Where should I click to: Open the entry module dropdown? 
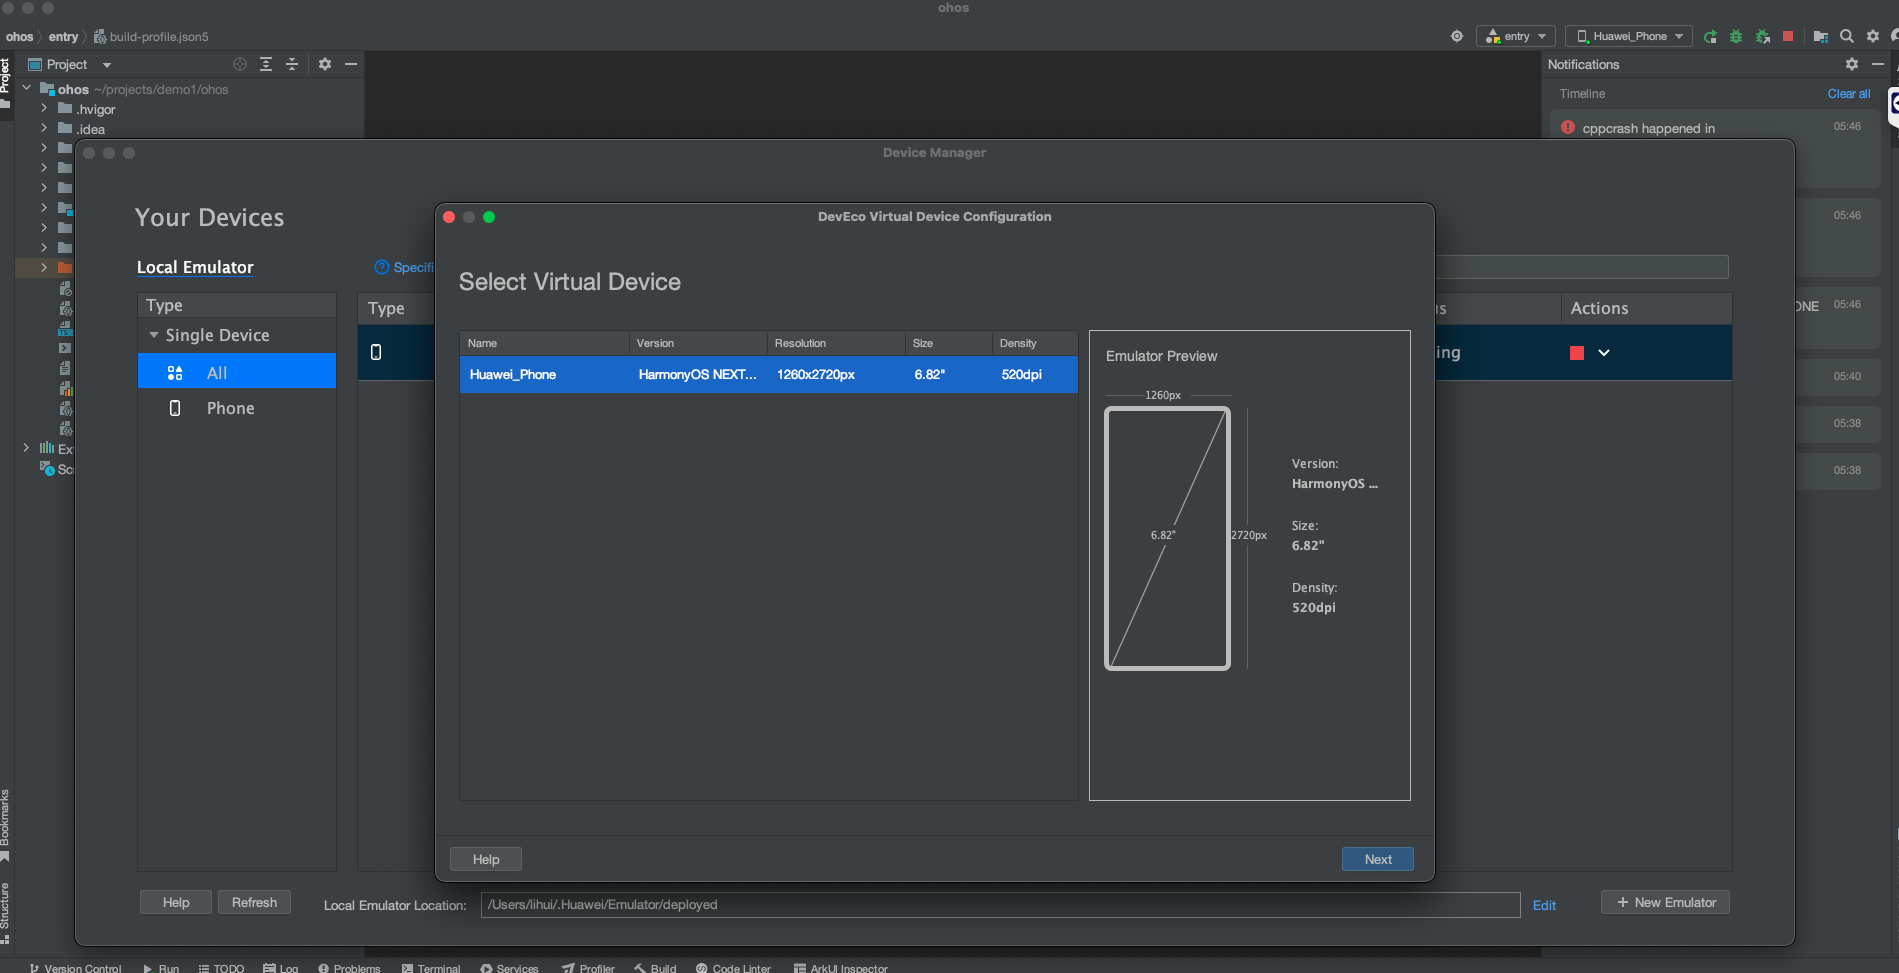[1516, 36]
